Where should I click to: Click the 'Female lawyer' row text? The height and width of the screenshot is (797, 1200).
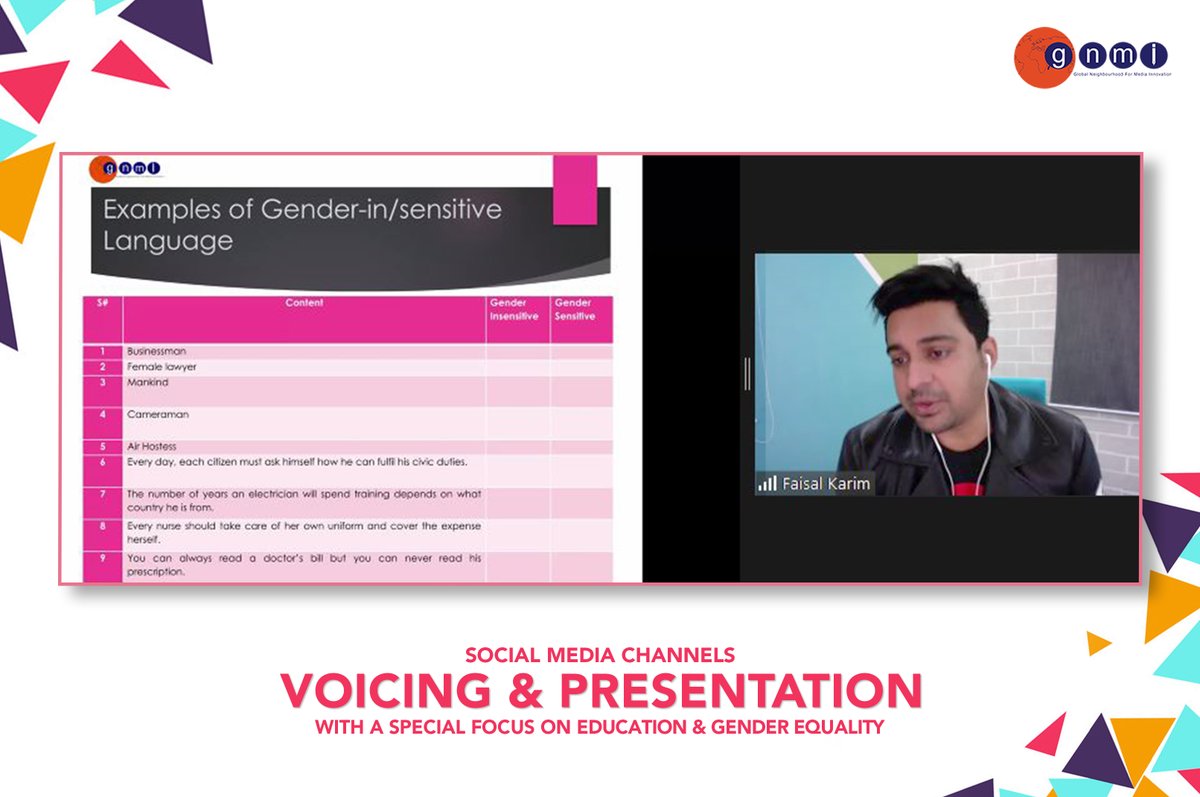click(x=161, y=367)
